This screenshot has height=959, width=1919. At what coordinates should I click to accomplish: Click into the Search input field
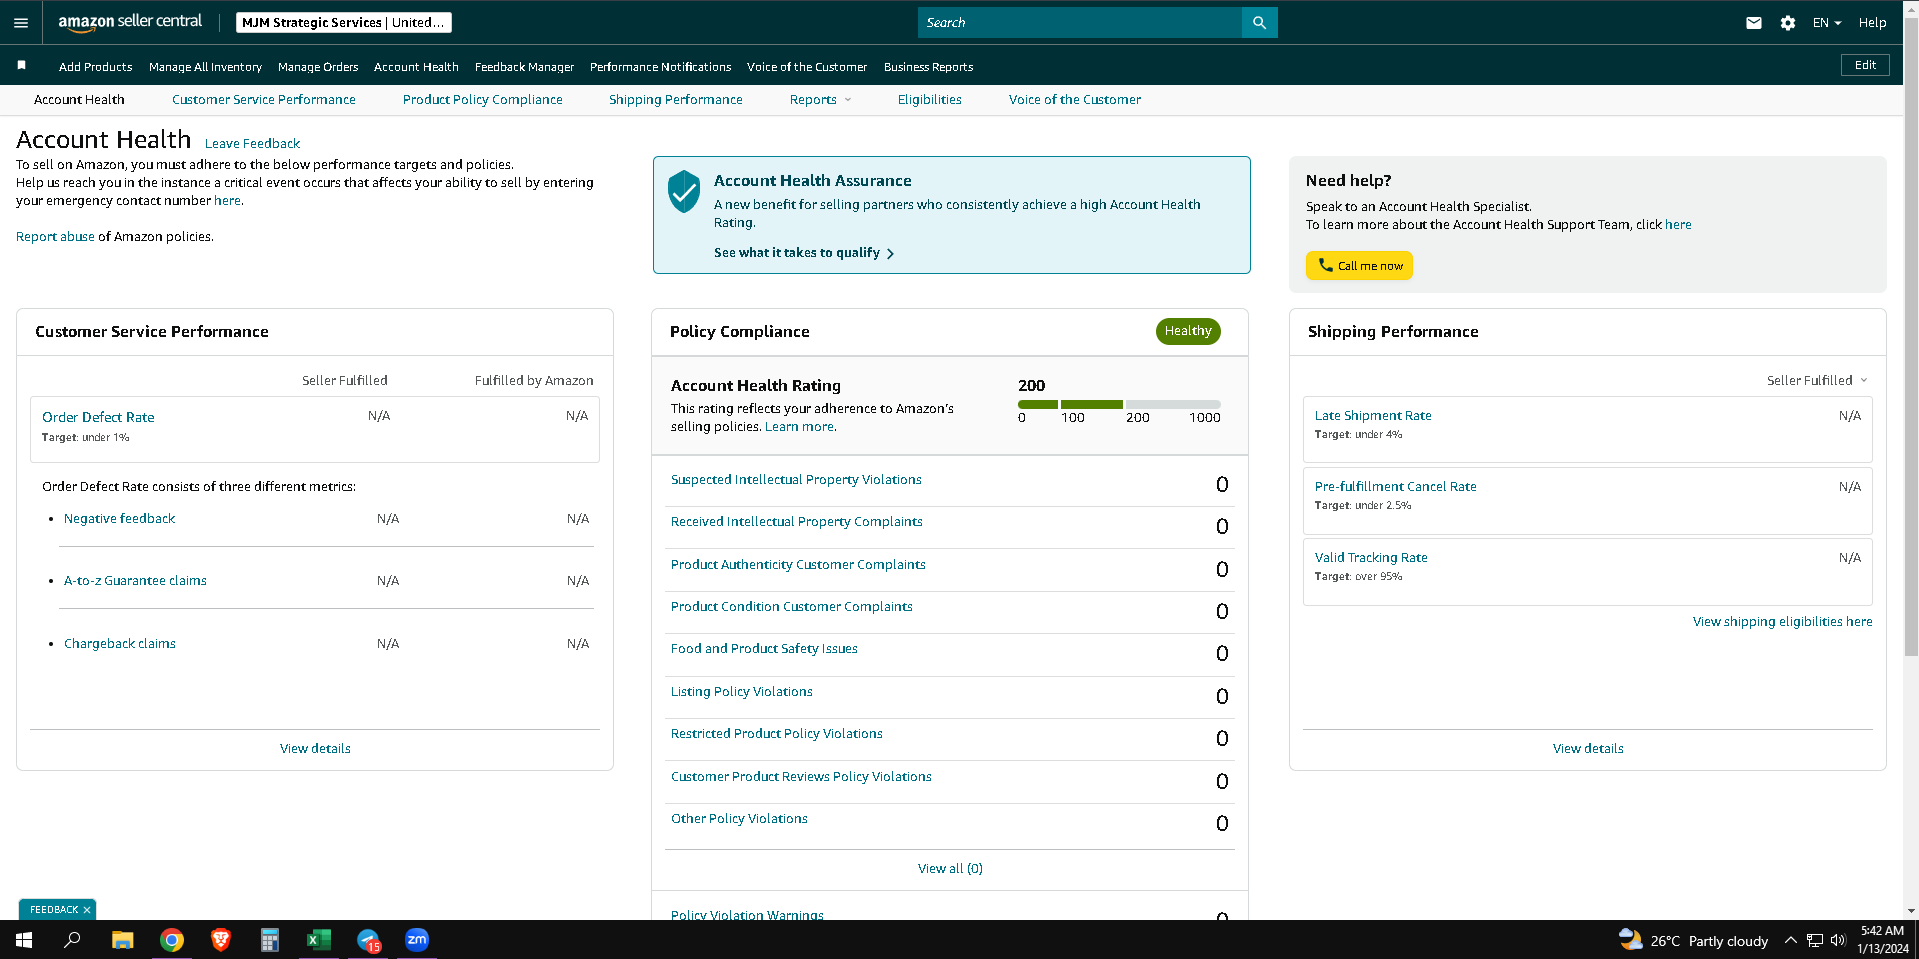(1080, 22)
